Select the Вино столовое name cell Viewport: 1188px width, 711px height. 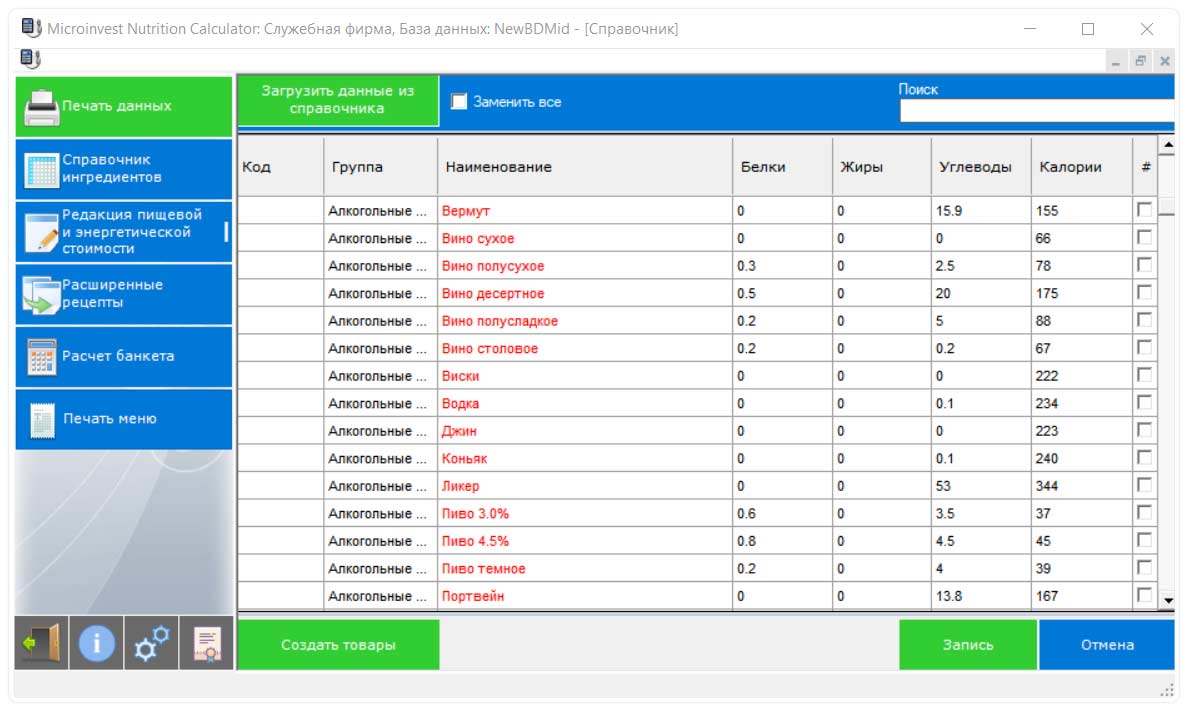[x=585, y=348]
